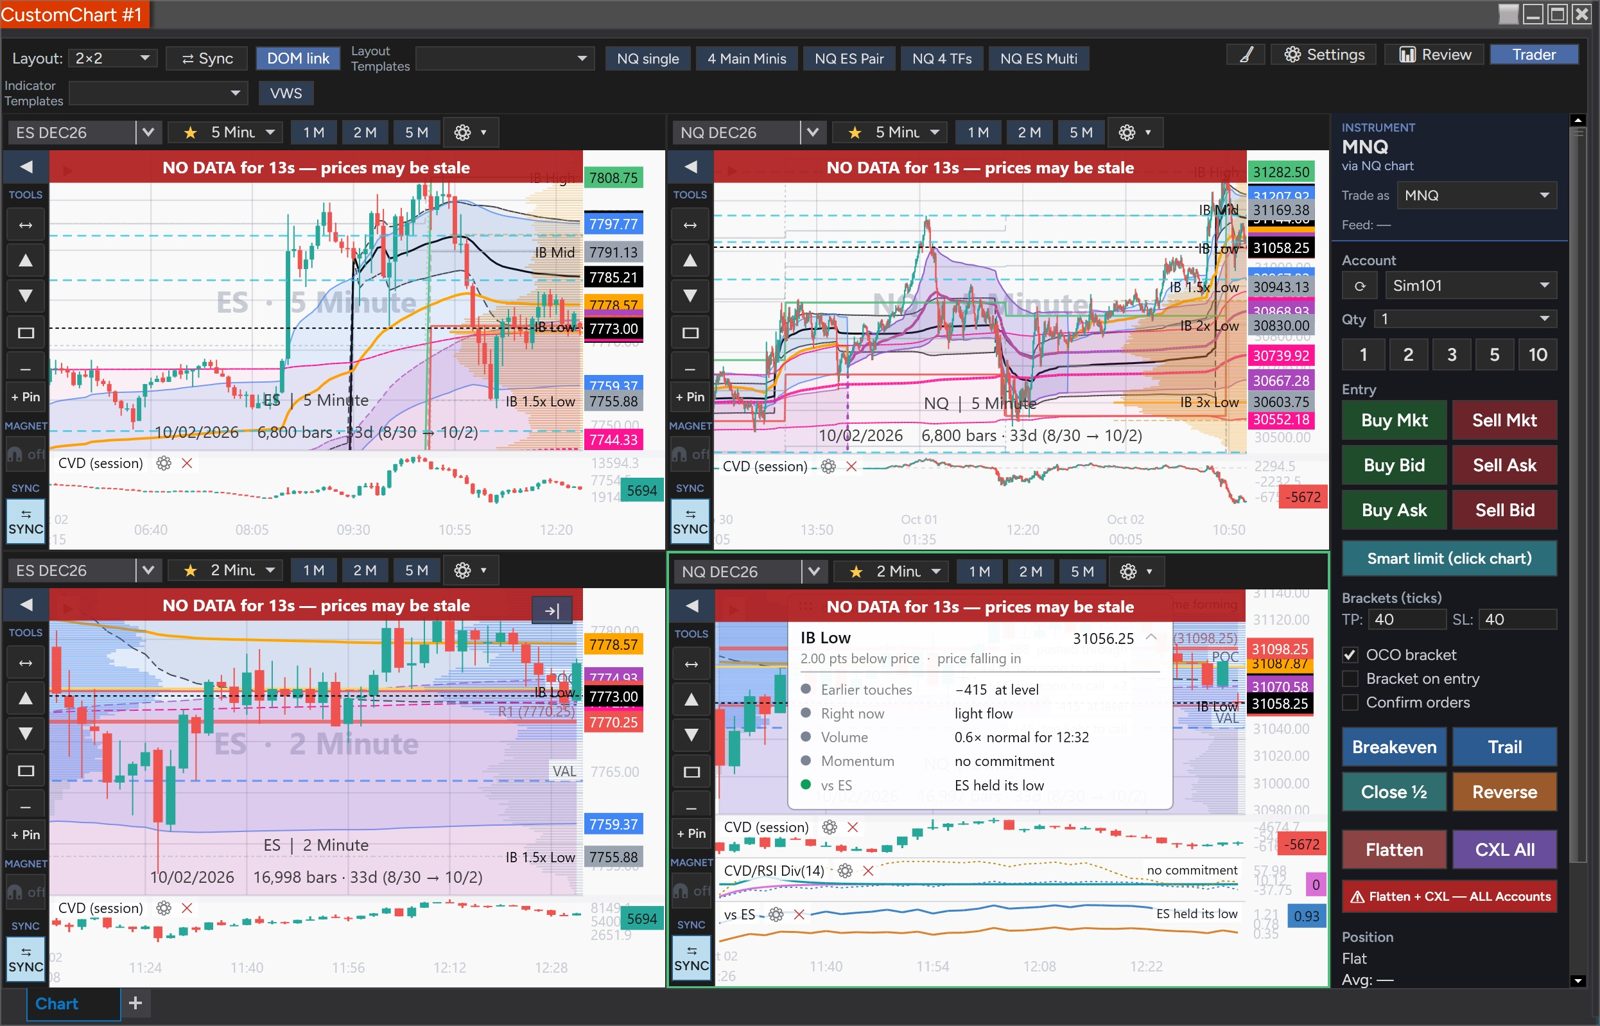
Task: Collapse the tools panel arrow in top-left ES chart
Action: 26,167
